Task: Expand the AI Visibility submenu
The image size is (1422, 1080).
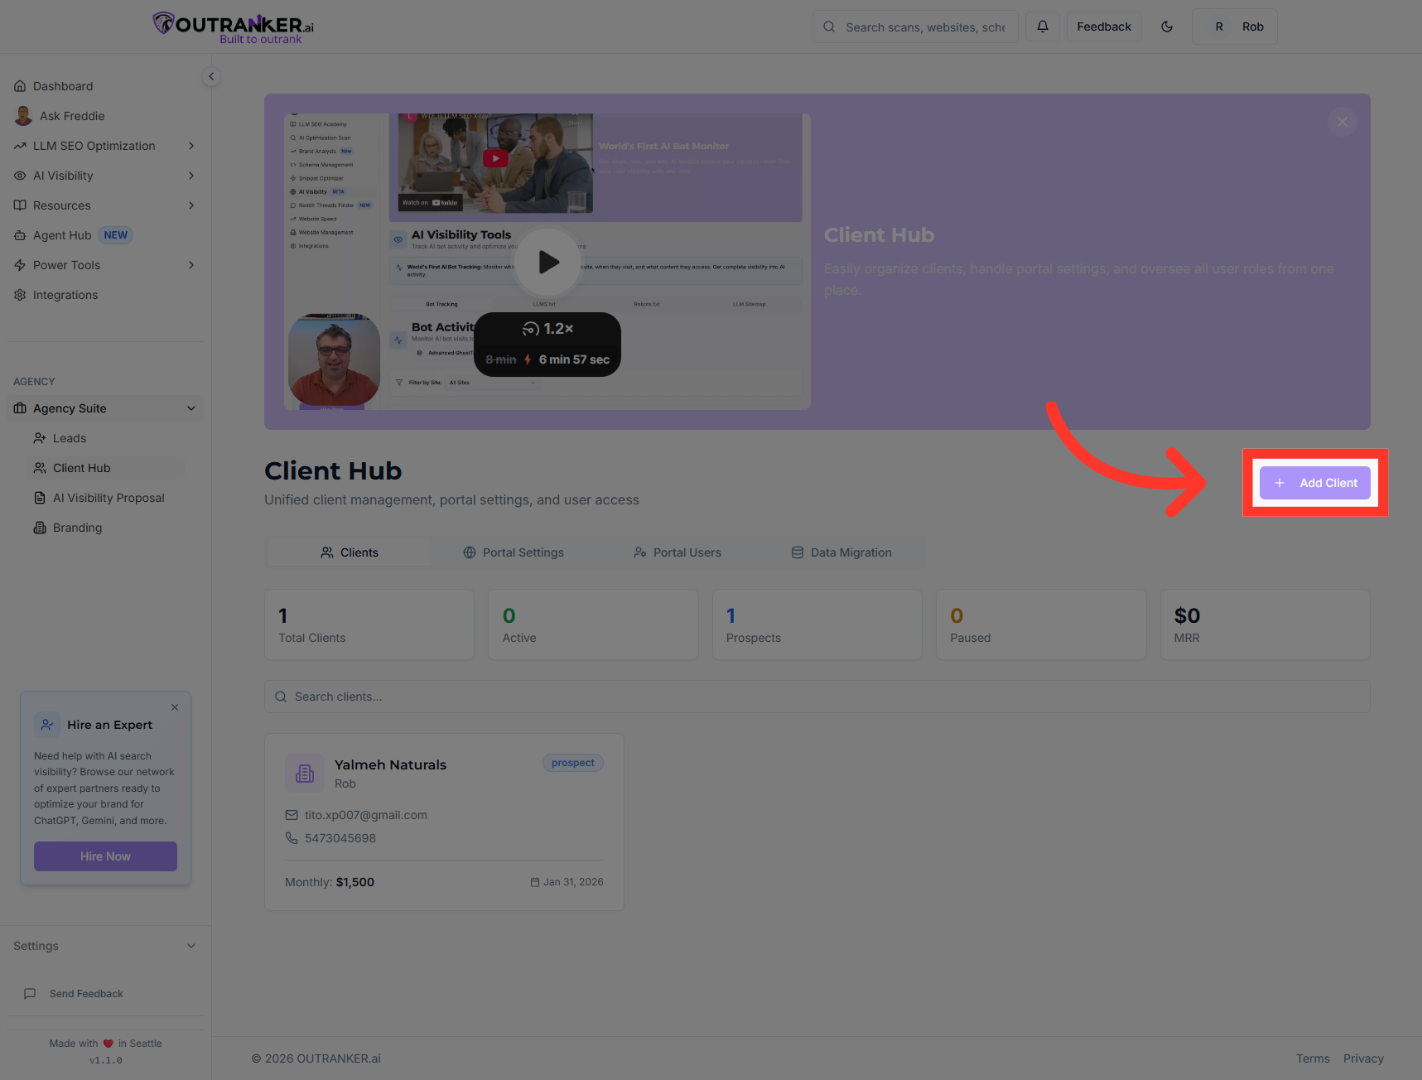Action: (x=191, y=176)
